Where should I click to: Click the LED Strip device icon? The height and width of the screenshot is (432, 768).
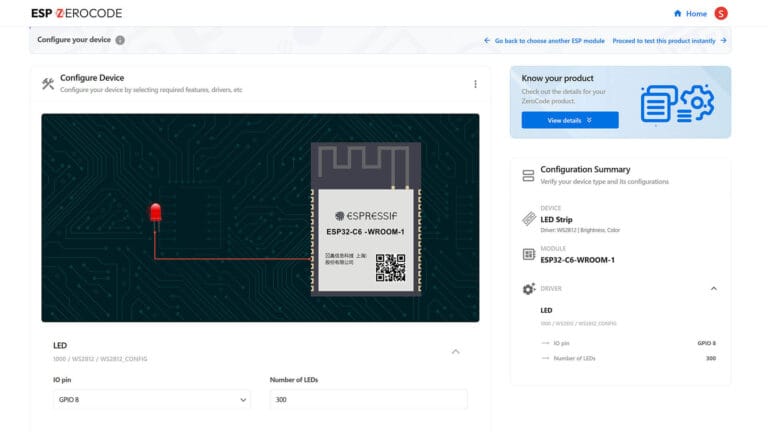528,219
